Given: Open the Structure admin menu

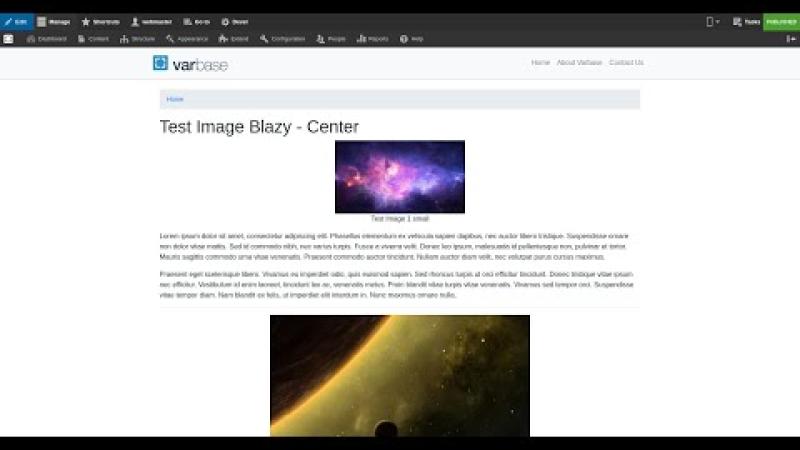Looking at the screenshot, I should pos(137,39).
